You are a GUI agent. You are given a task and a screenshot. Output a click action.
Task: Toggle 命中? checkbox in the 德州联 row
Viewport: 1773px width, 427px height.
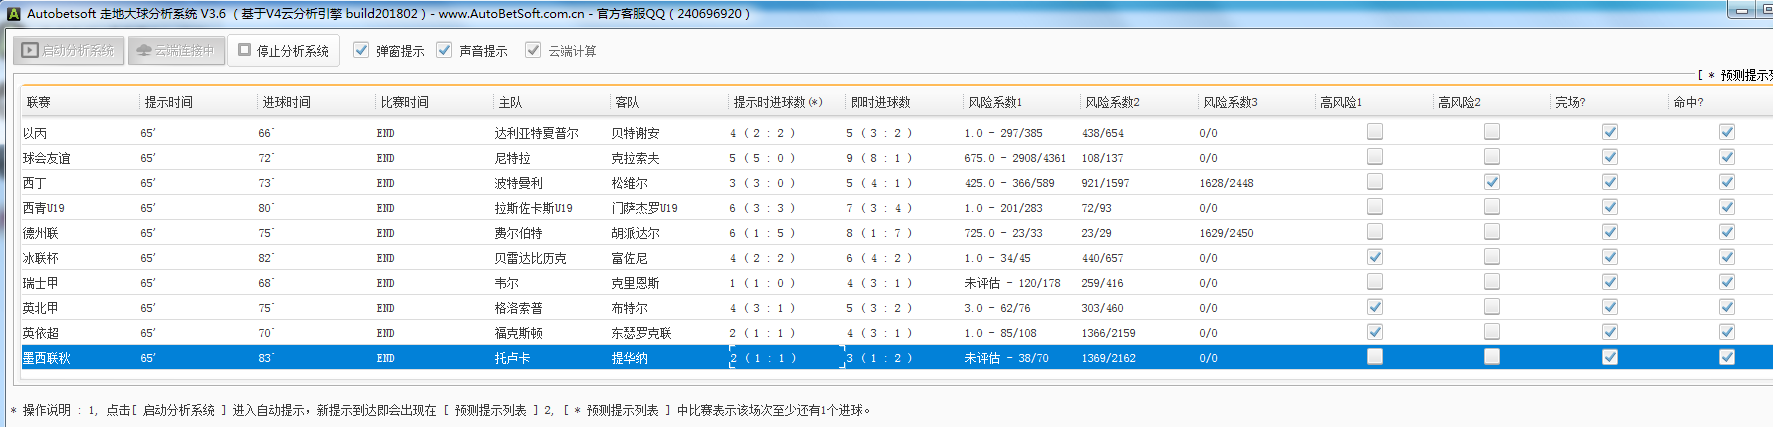1727,232
